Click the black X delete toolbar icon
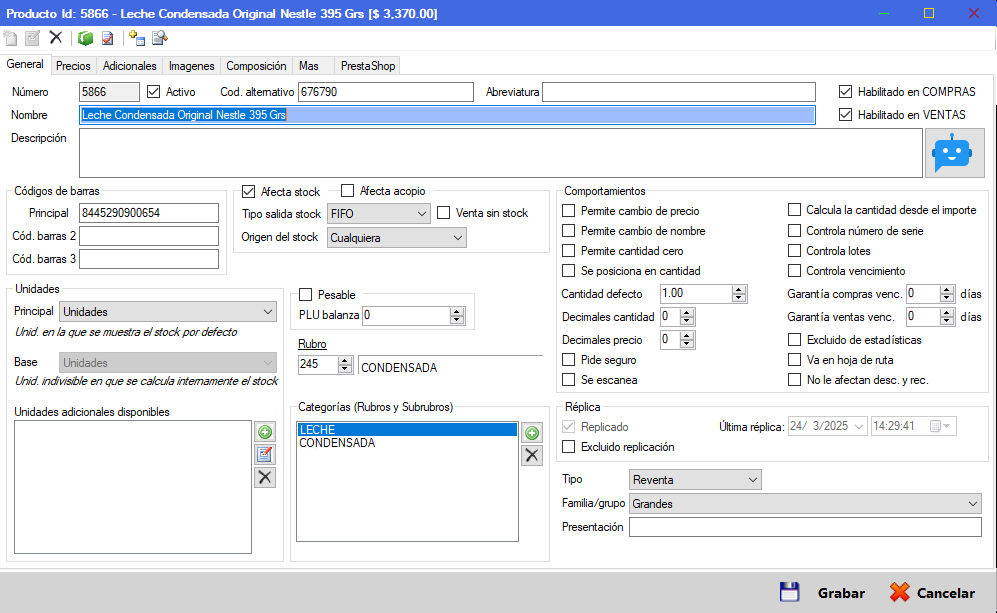The width and height of the screenshot is (997, 613). tap(56, 38)
